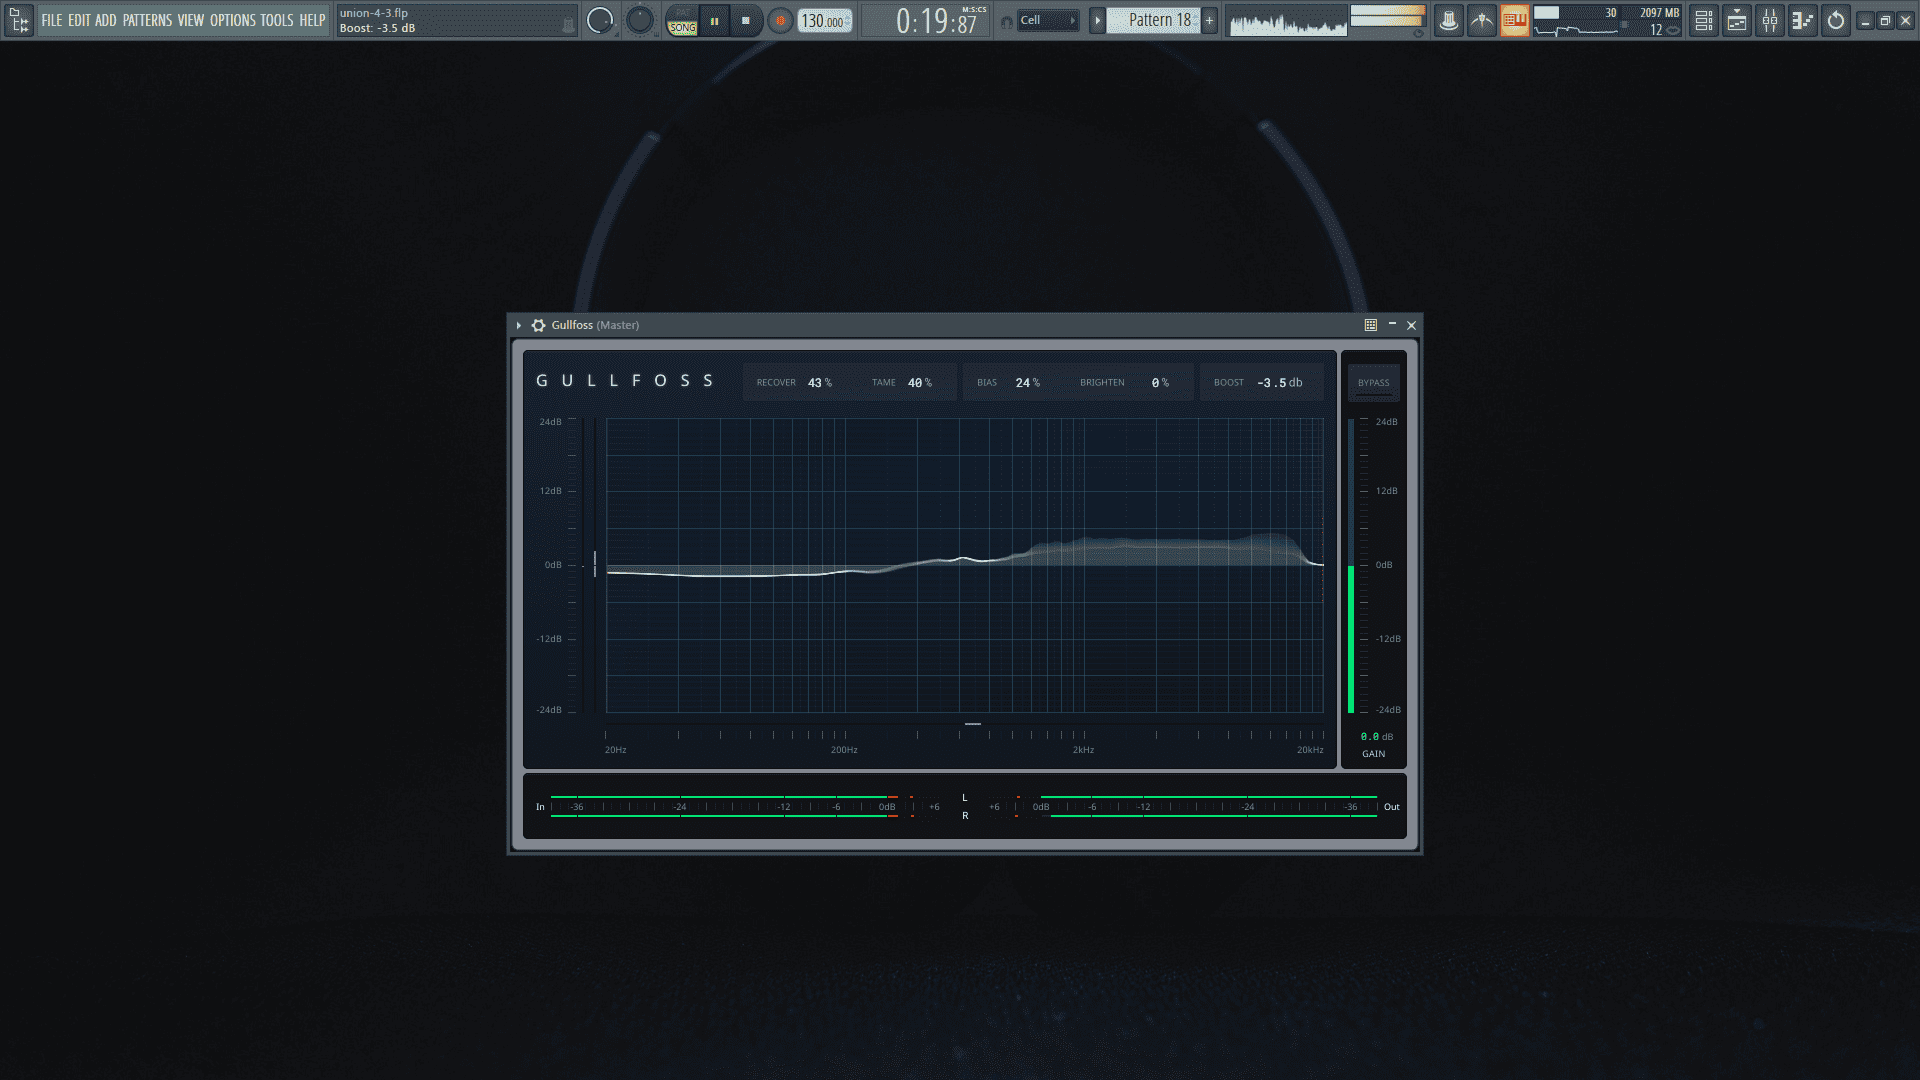The height and width of the screenshot is (1080, 1920).
Task: Minimize the Gullfoss plugin window
Action: [x=1392, y=325]
